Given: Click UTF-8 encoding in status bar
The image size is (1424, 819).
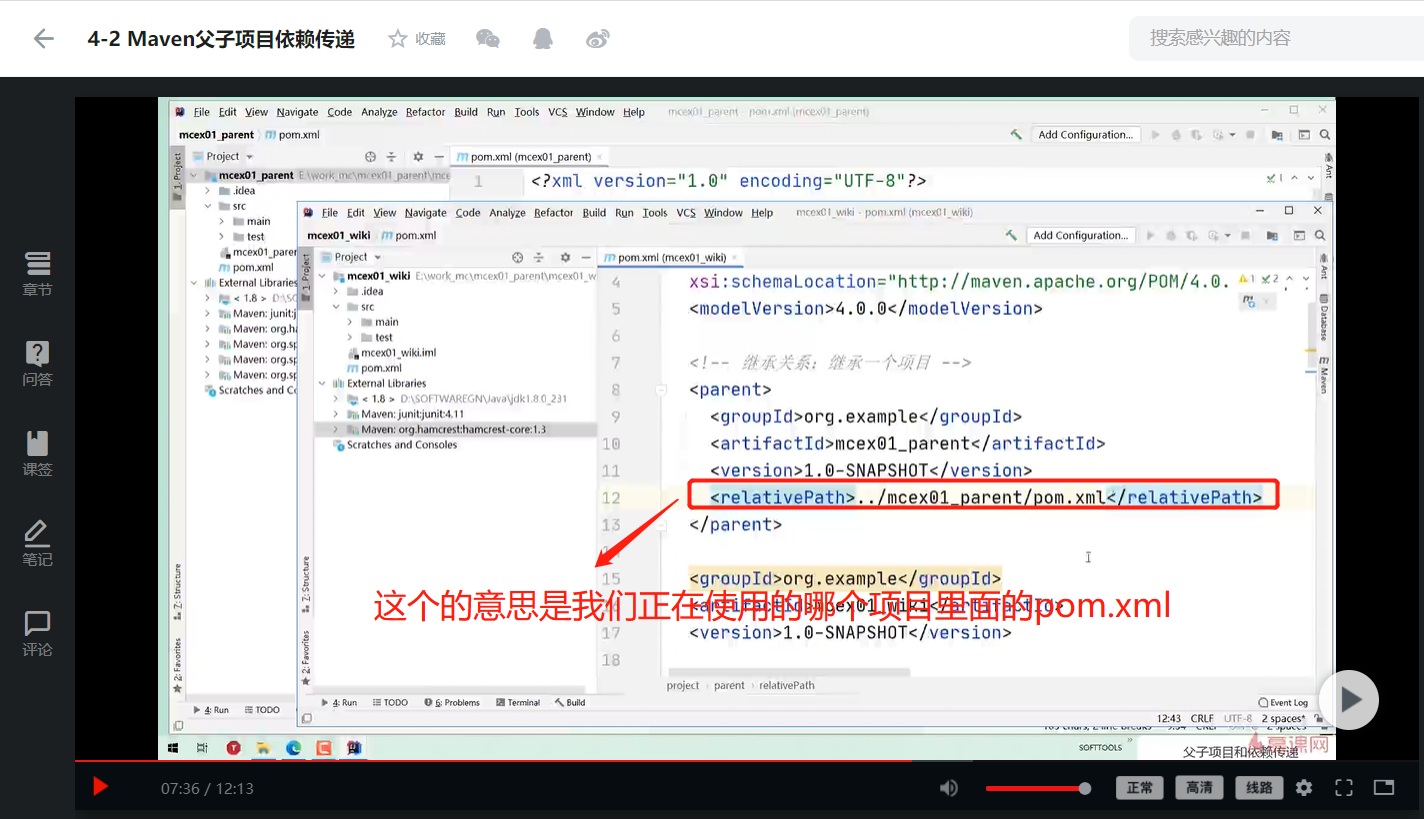Looking at the screenshot, I should coord(1237,718).
